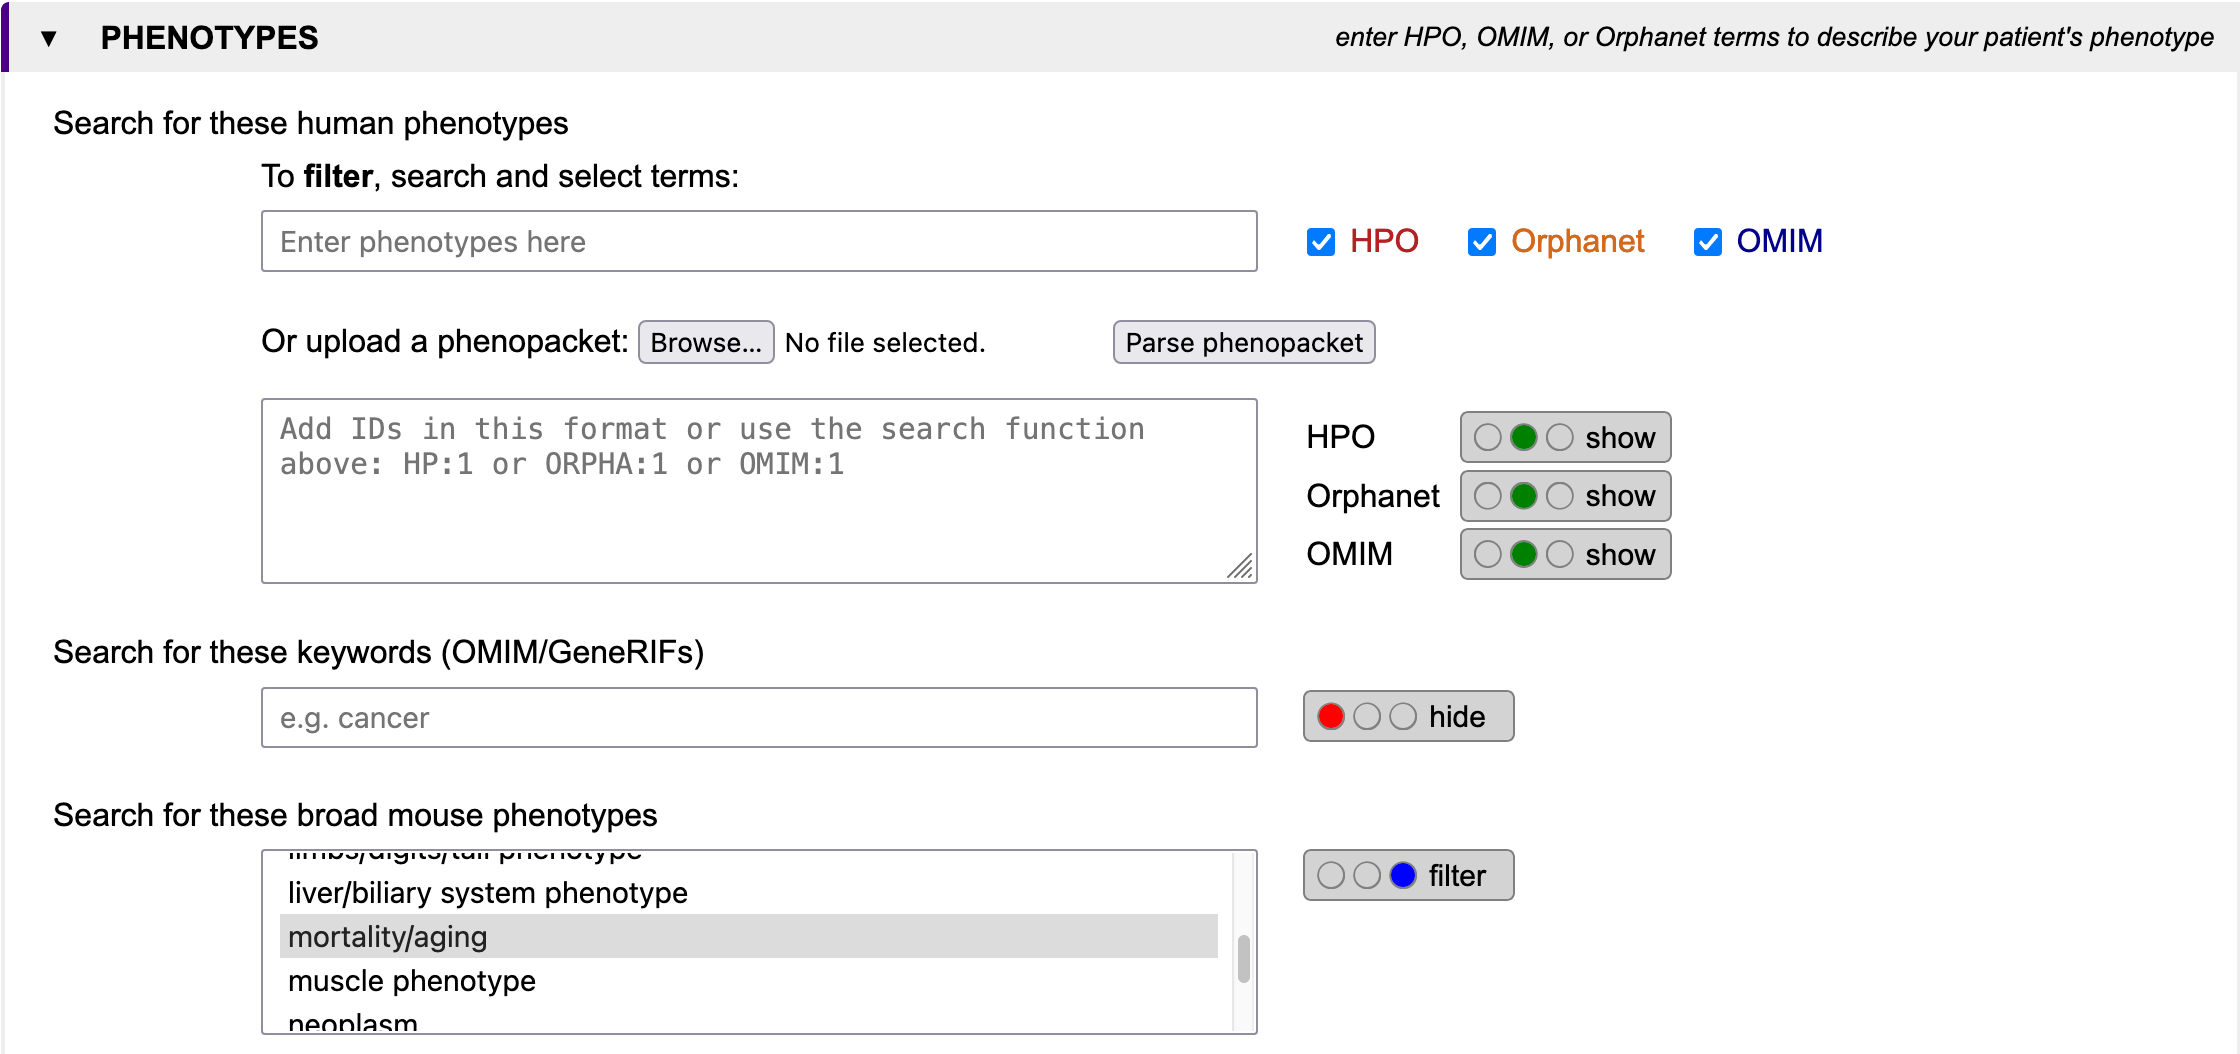The width and height of the screenshot is (2240, 1054).
Task: Collapse the PHENOTYPES section triangle
Action: click(x=48, y=39)
